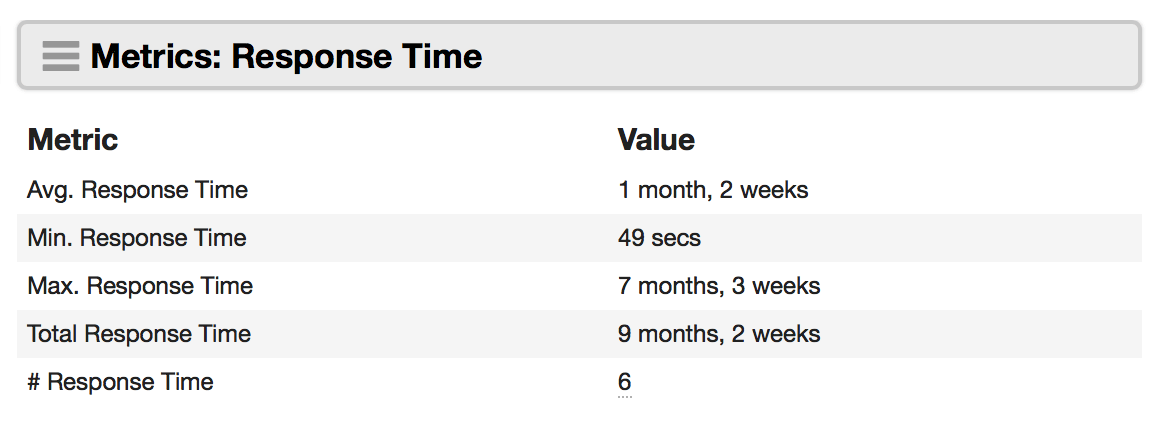This screenshot has width=1160, height=424.
Task: Click the Avg. Response Time row label
Action: [138, 190]
